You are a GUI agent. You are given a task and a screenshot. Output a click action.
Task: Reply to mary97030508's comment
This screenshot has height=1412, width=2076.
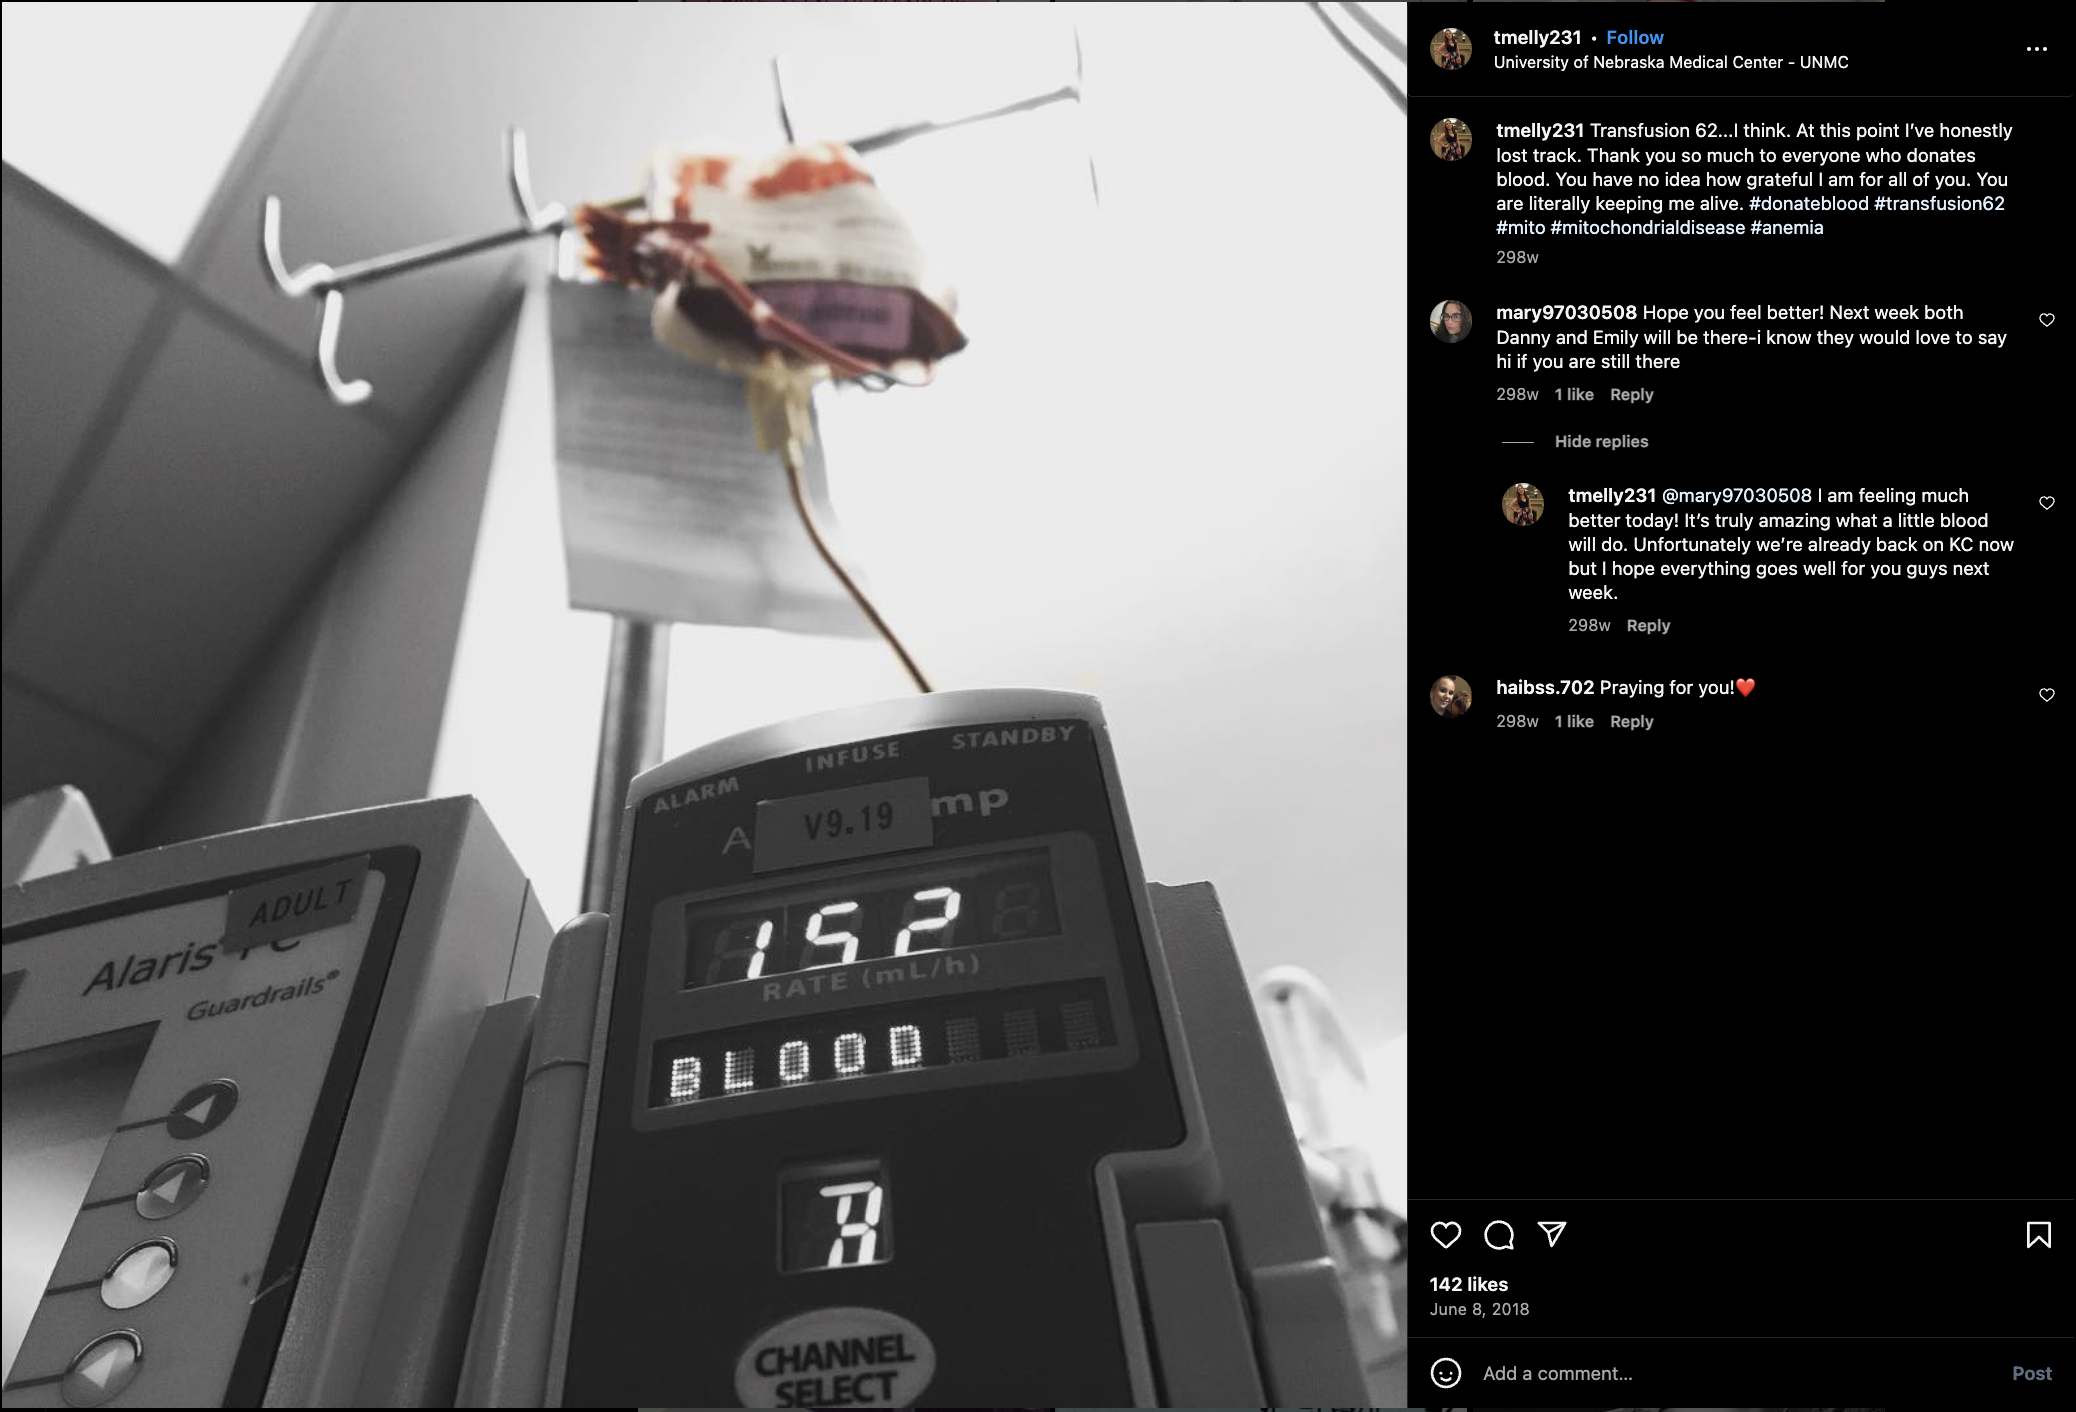coord(1631,394)
